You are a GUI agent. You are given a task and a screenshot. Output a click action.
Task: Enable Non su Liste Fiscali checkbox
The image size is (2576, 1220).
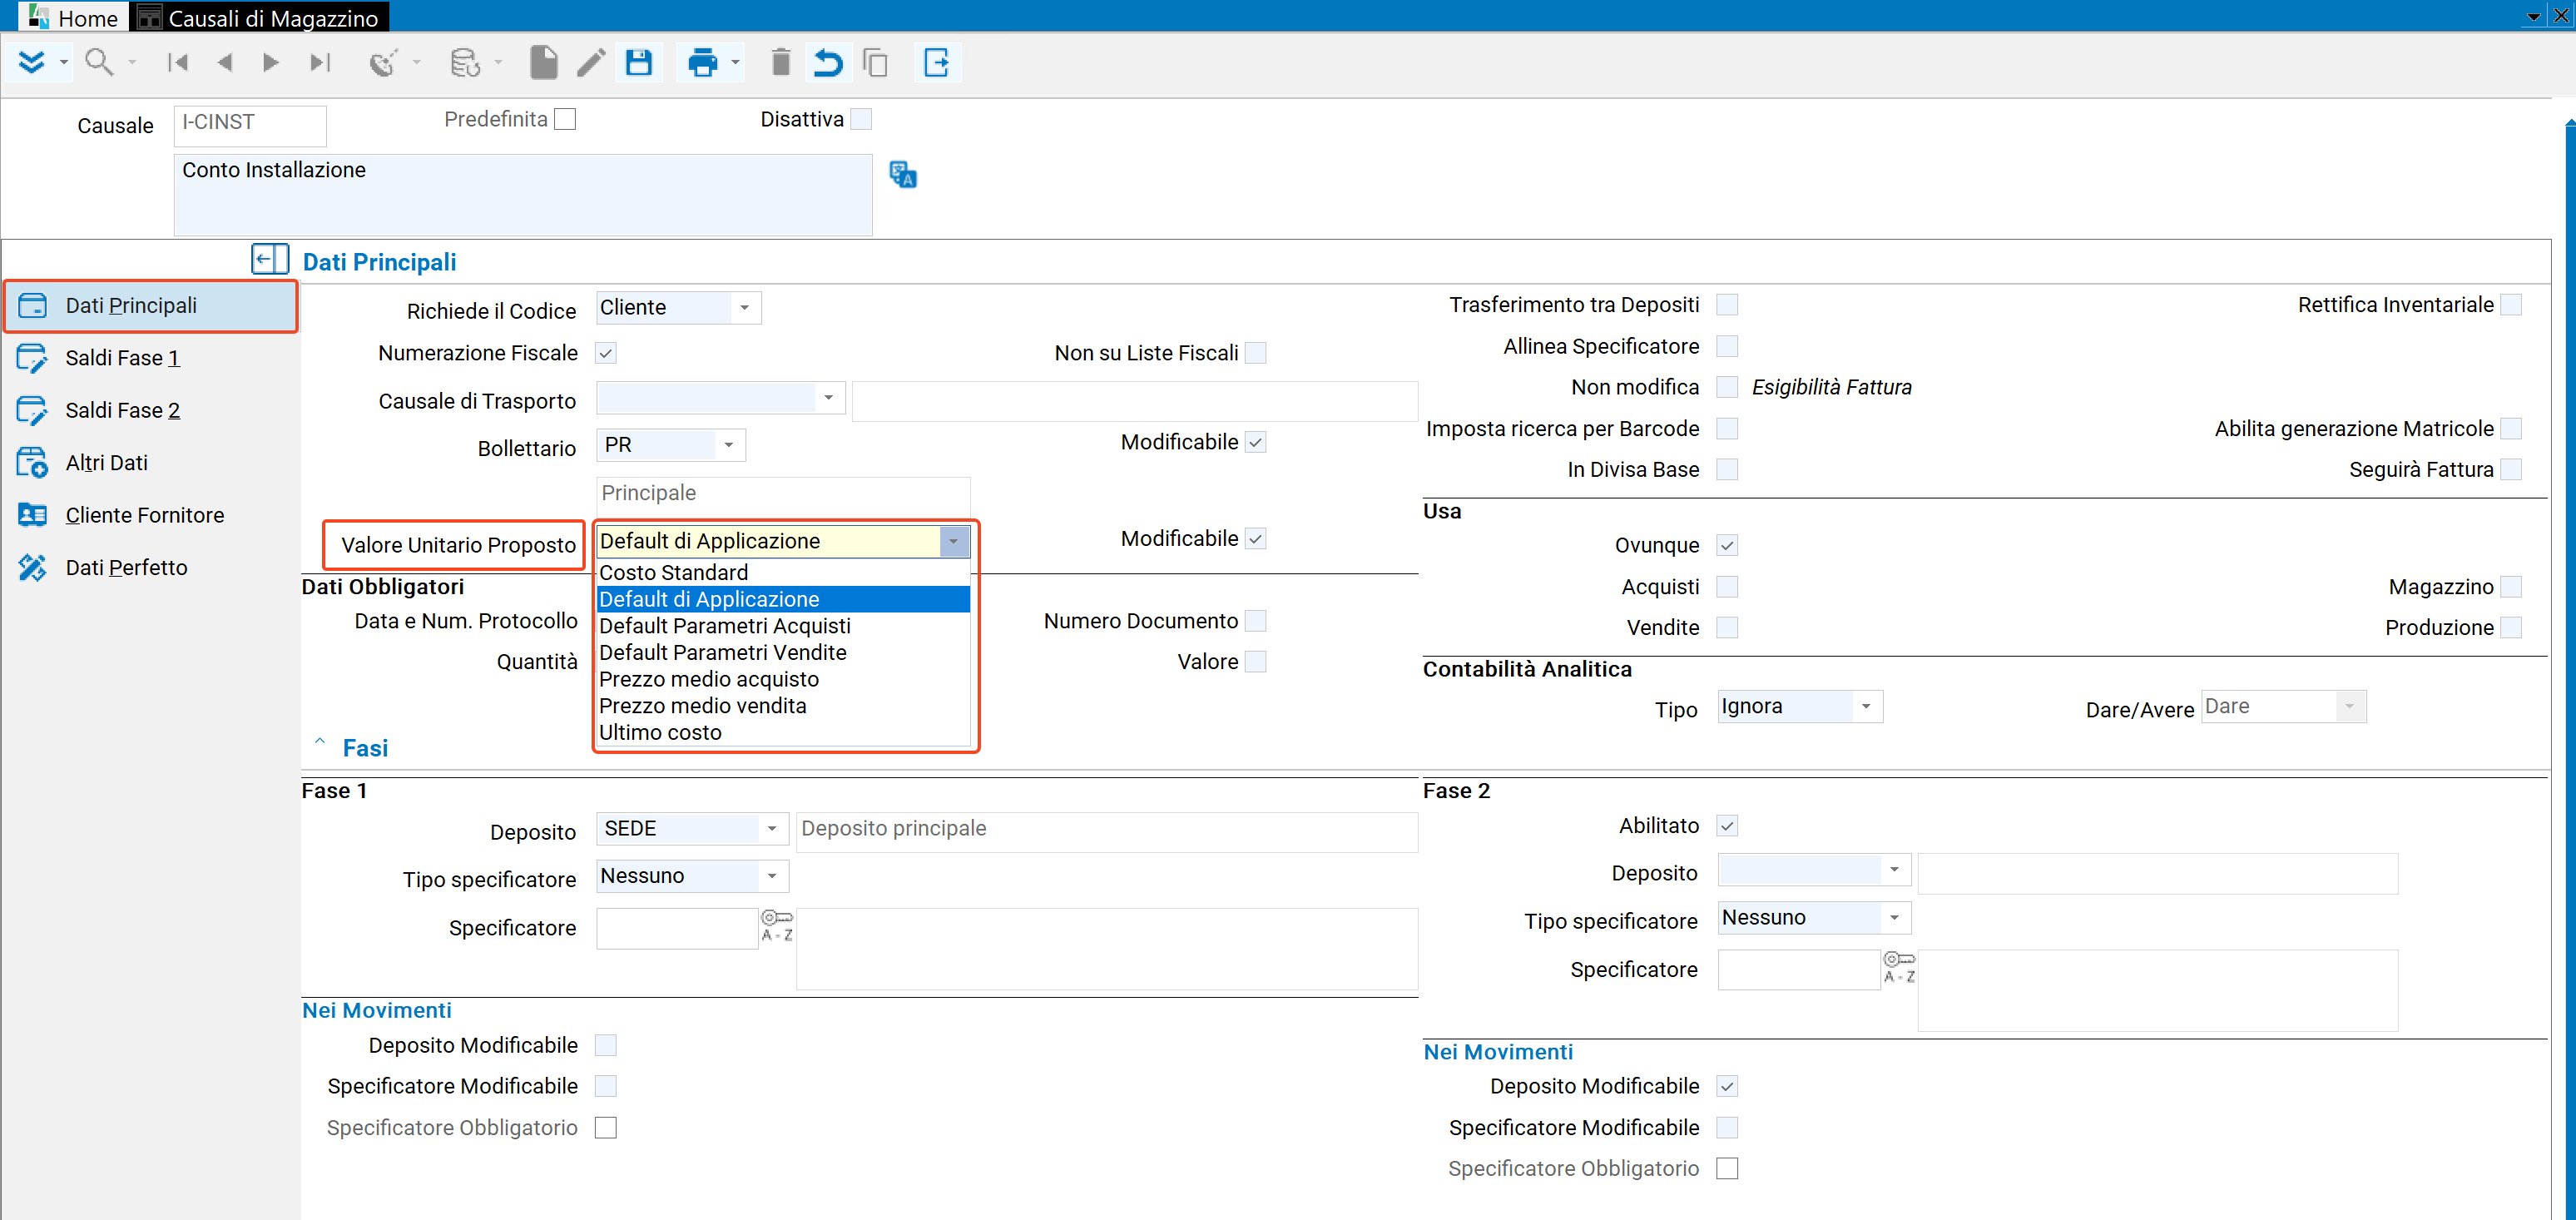click(1256, 353)
